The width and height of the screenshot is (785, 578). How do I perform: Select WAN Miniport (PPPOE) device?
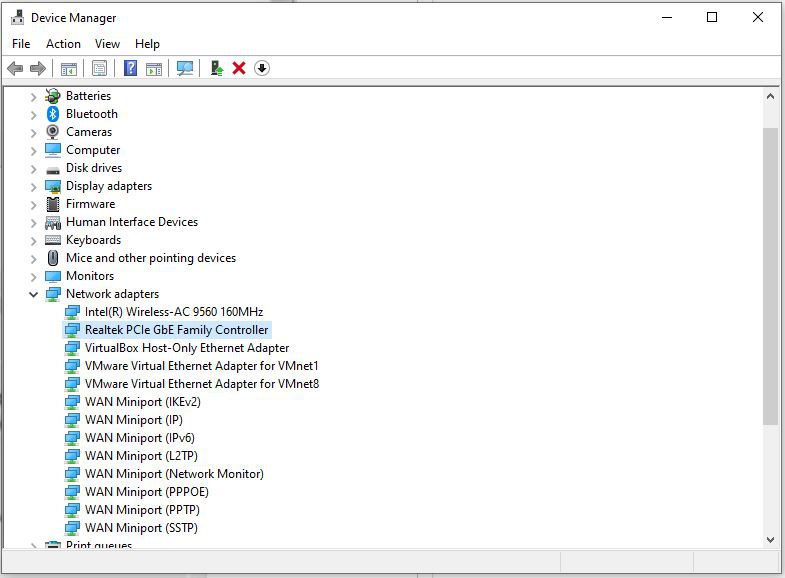pos(146,492)
